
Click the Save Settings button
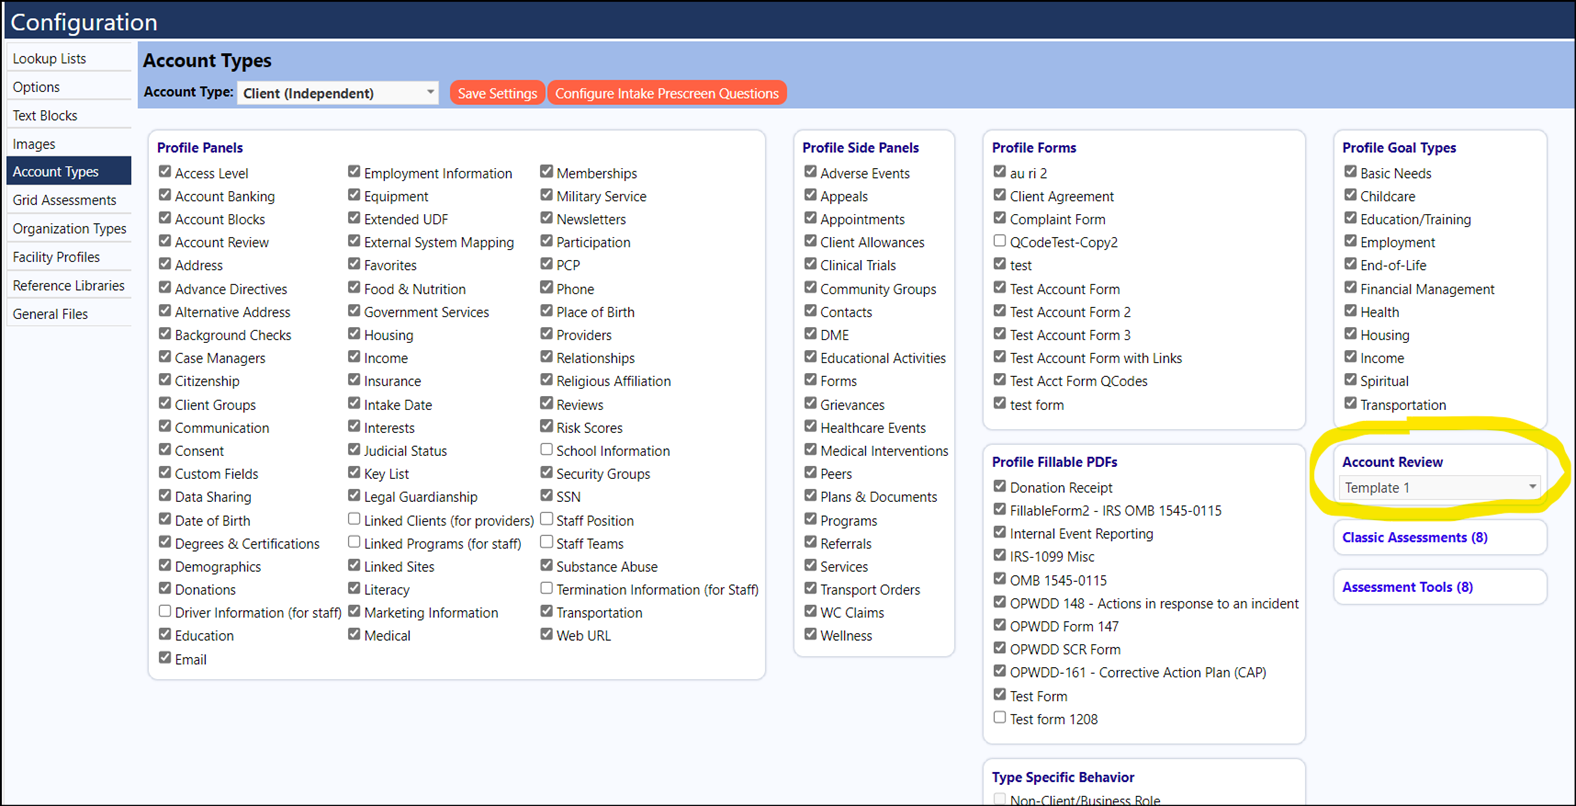pyautogui.click(x=497, y=93)
